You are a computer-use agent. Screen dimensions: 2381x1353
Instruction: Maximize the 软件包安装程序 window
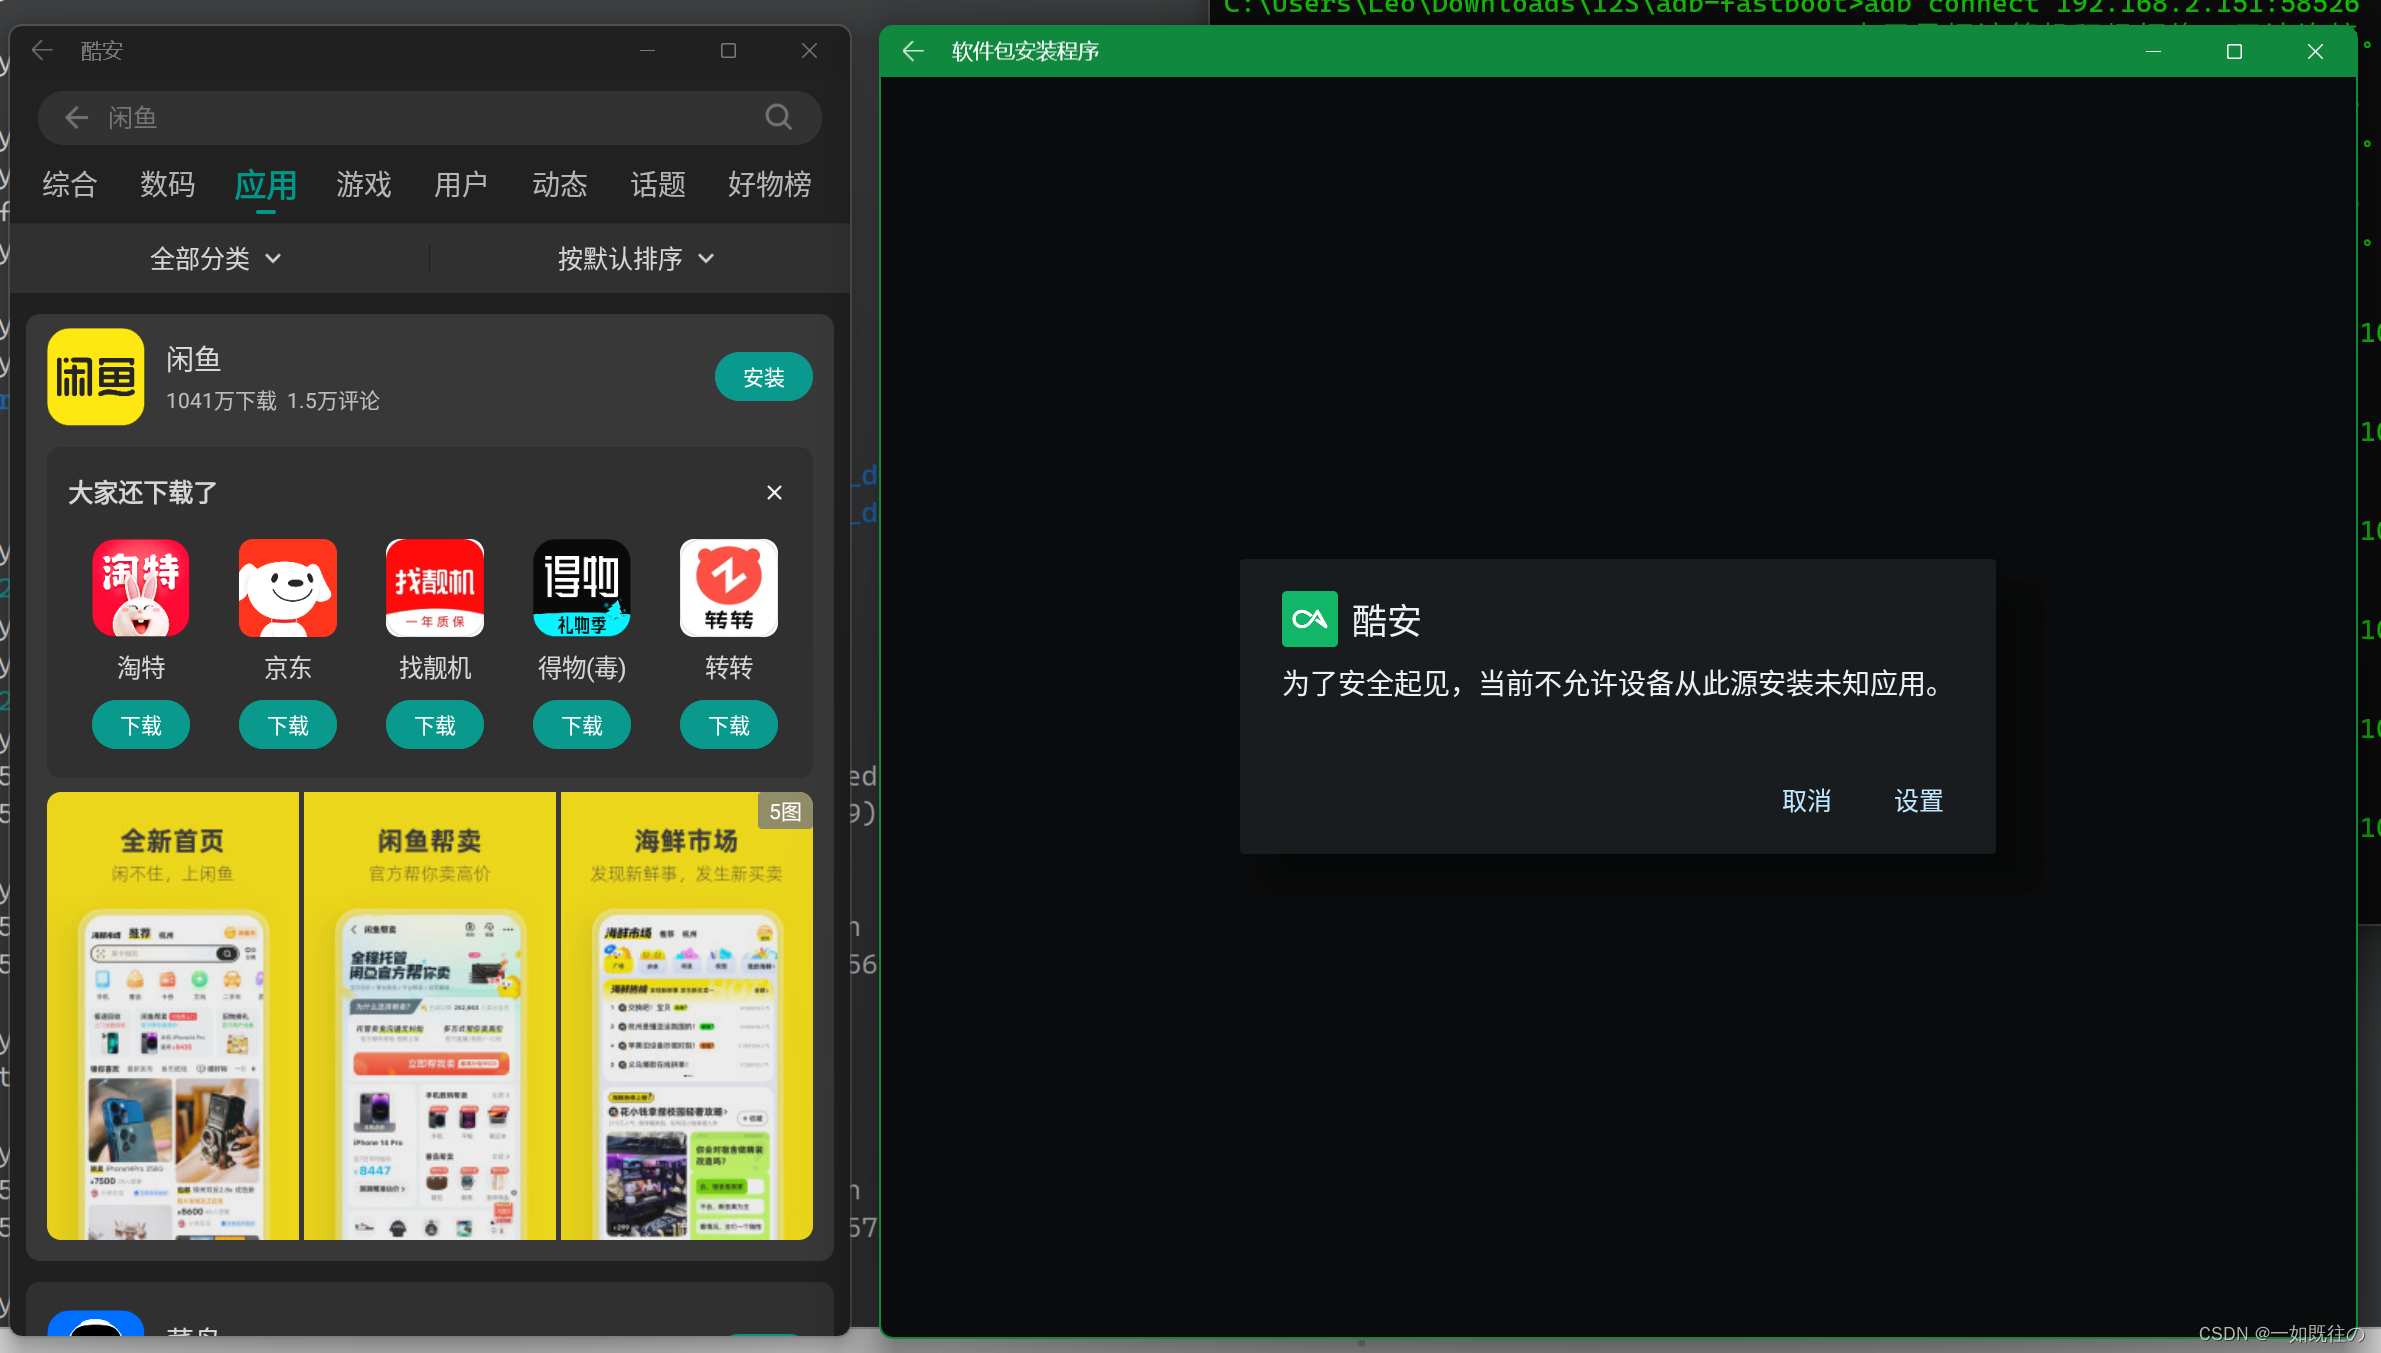pyautogui.click(x=2234, y=51)
